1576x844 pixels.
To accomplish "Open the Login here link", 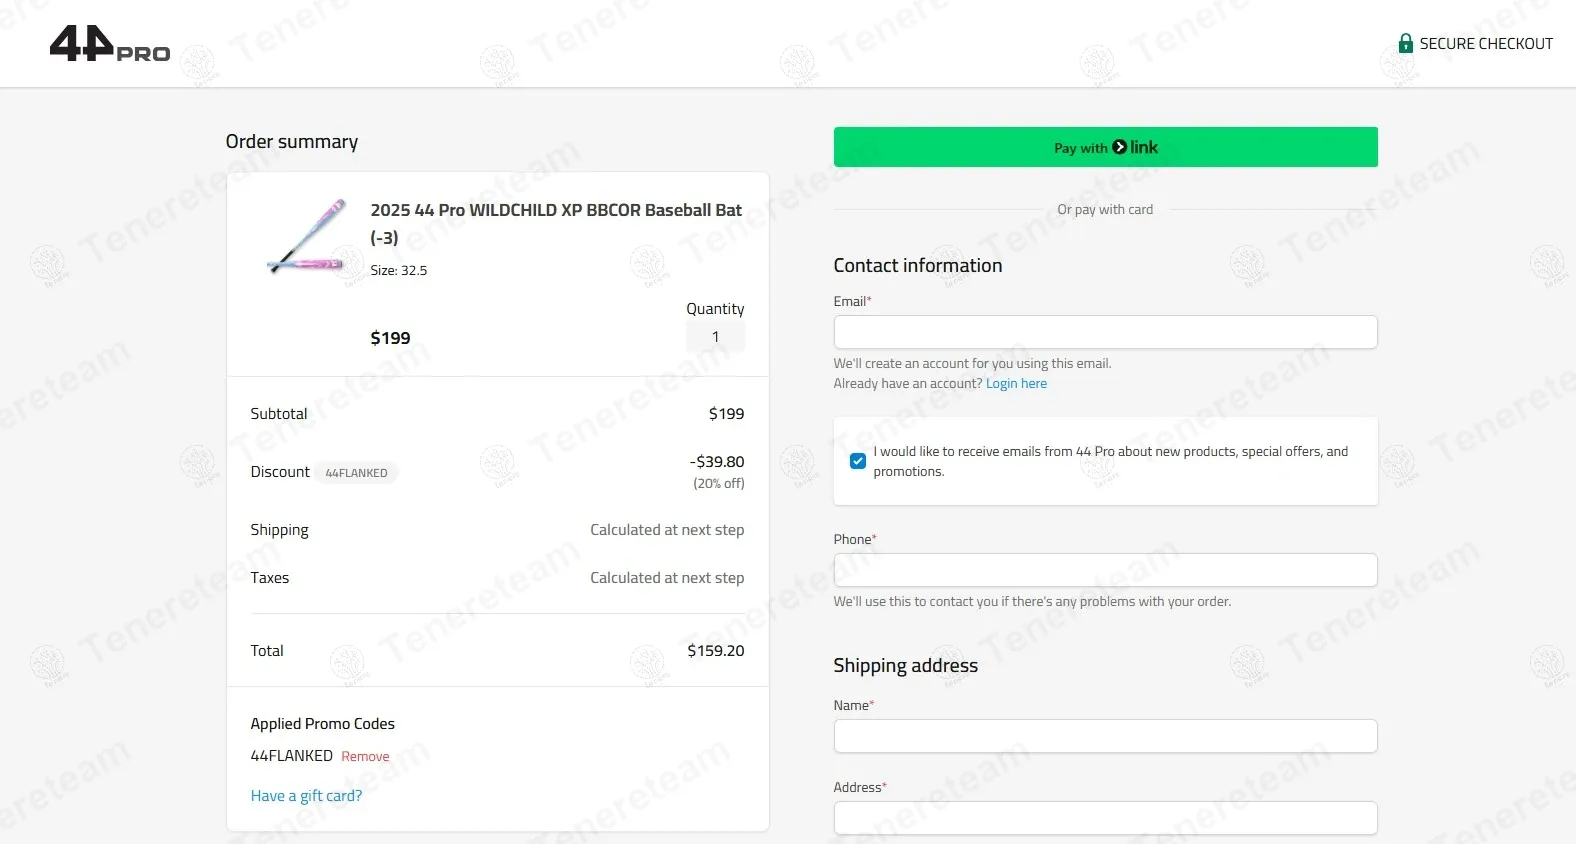I will pyautogui.click(x=1016, y=384).
